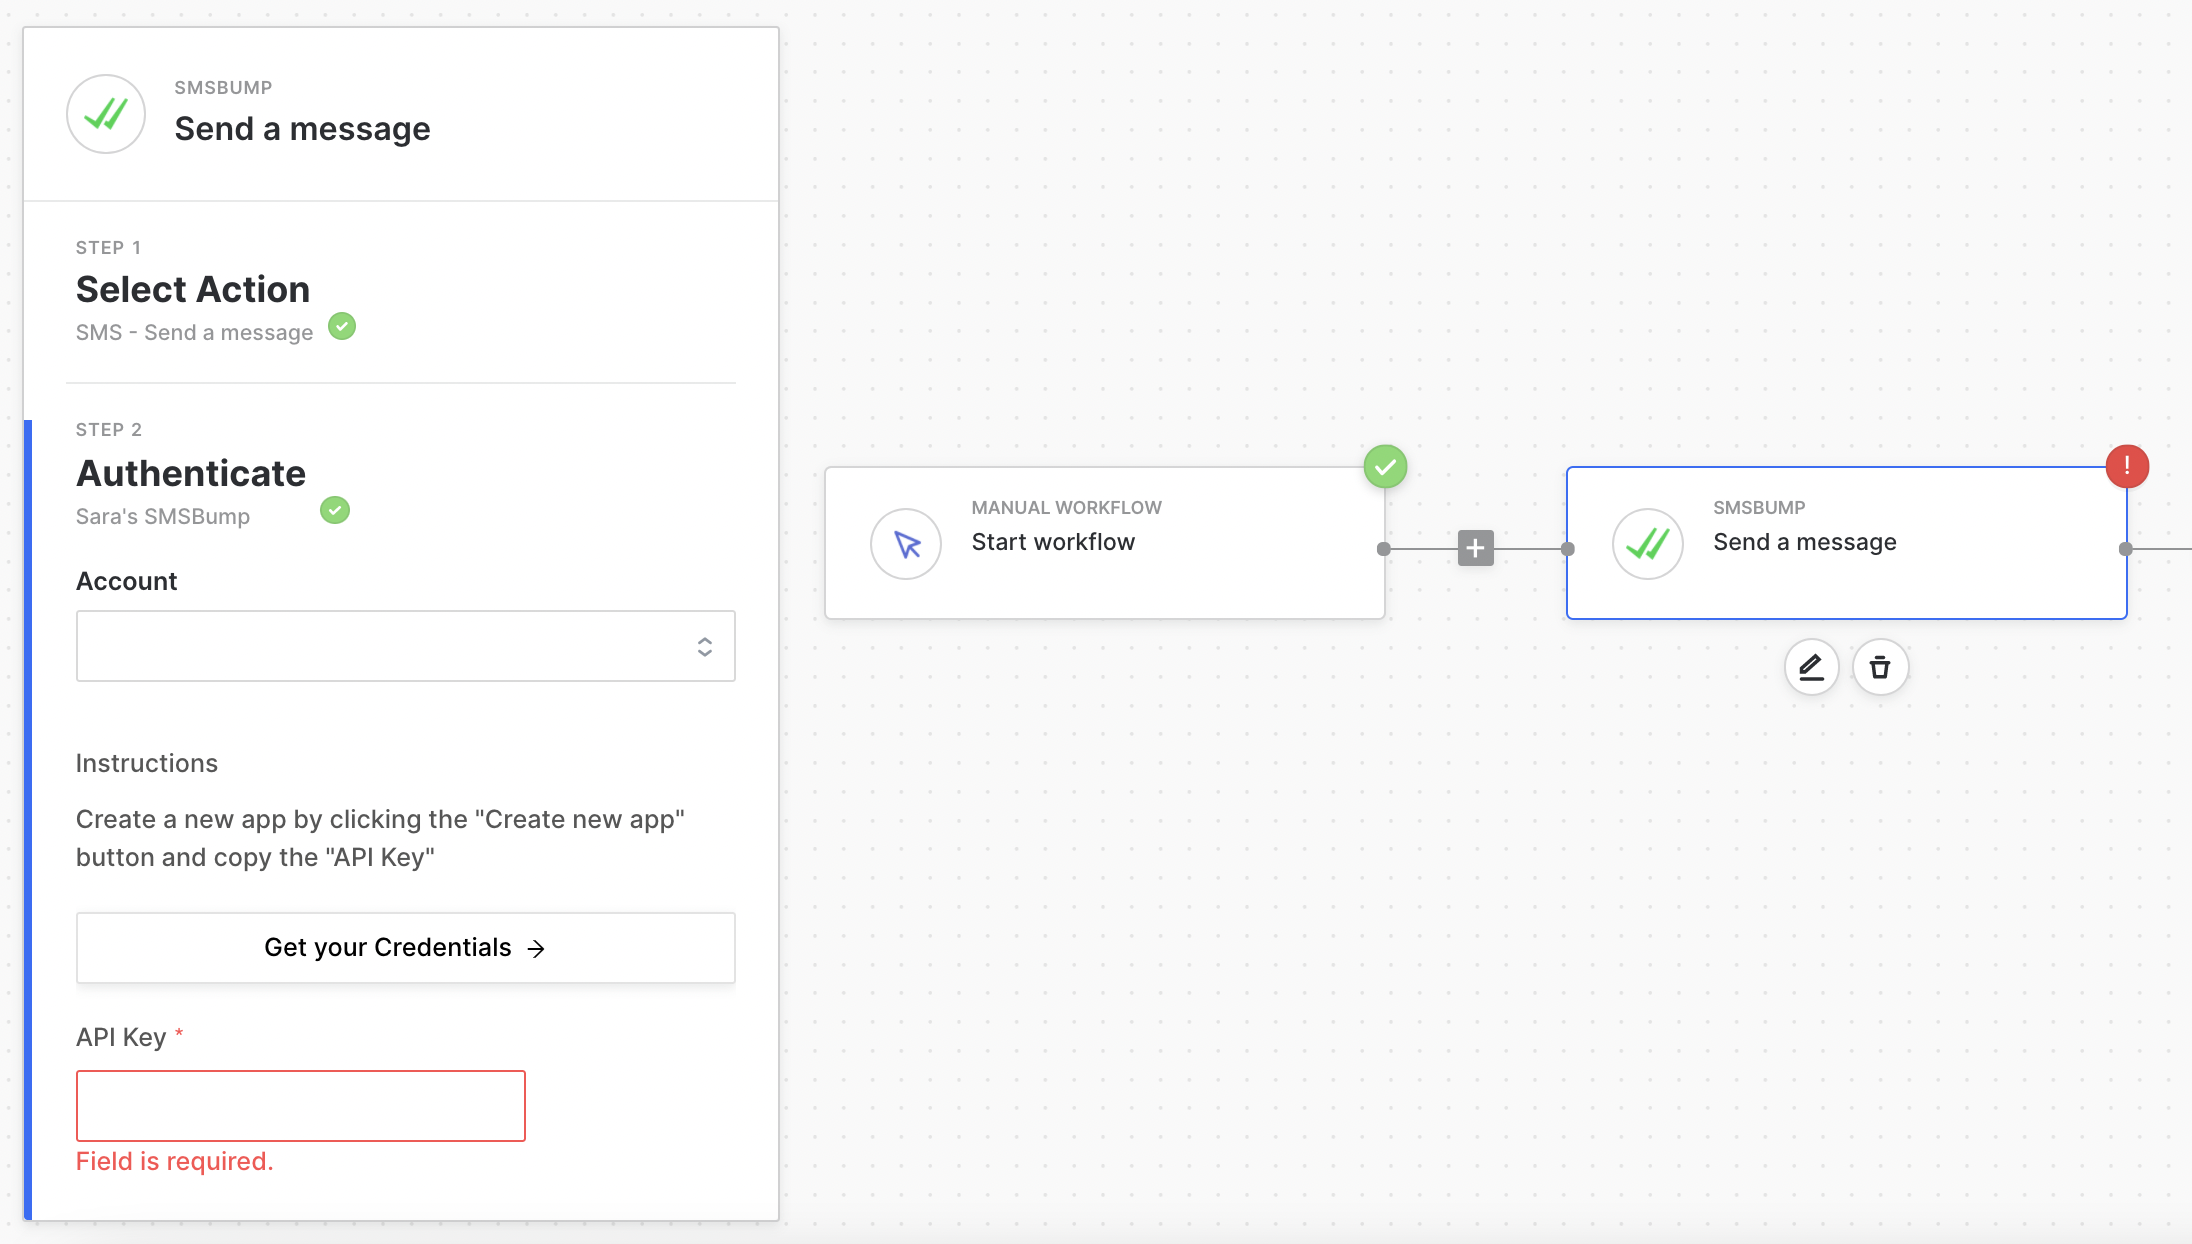Click the pencil edit icon below node
2192x1244 pixels.
(1811, 667)
